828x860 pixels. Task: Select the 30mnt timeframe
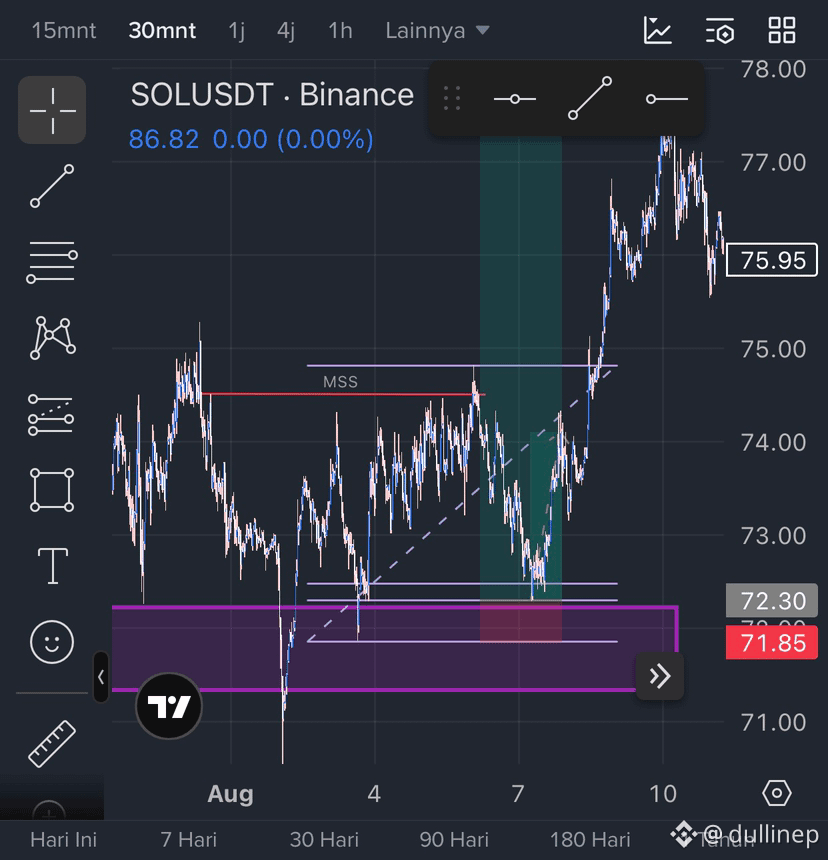(162, 30)
